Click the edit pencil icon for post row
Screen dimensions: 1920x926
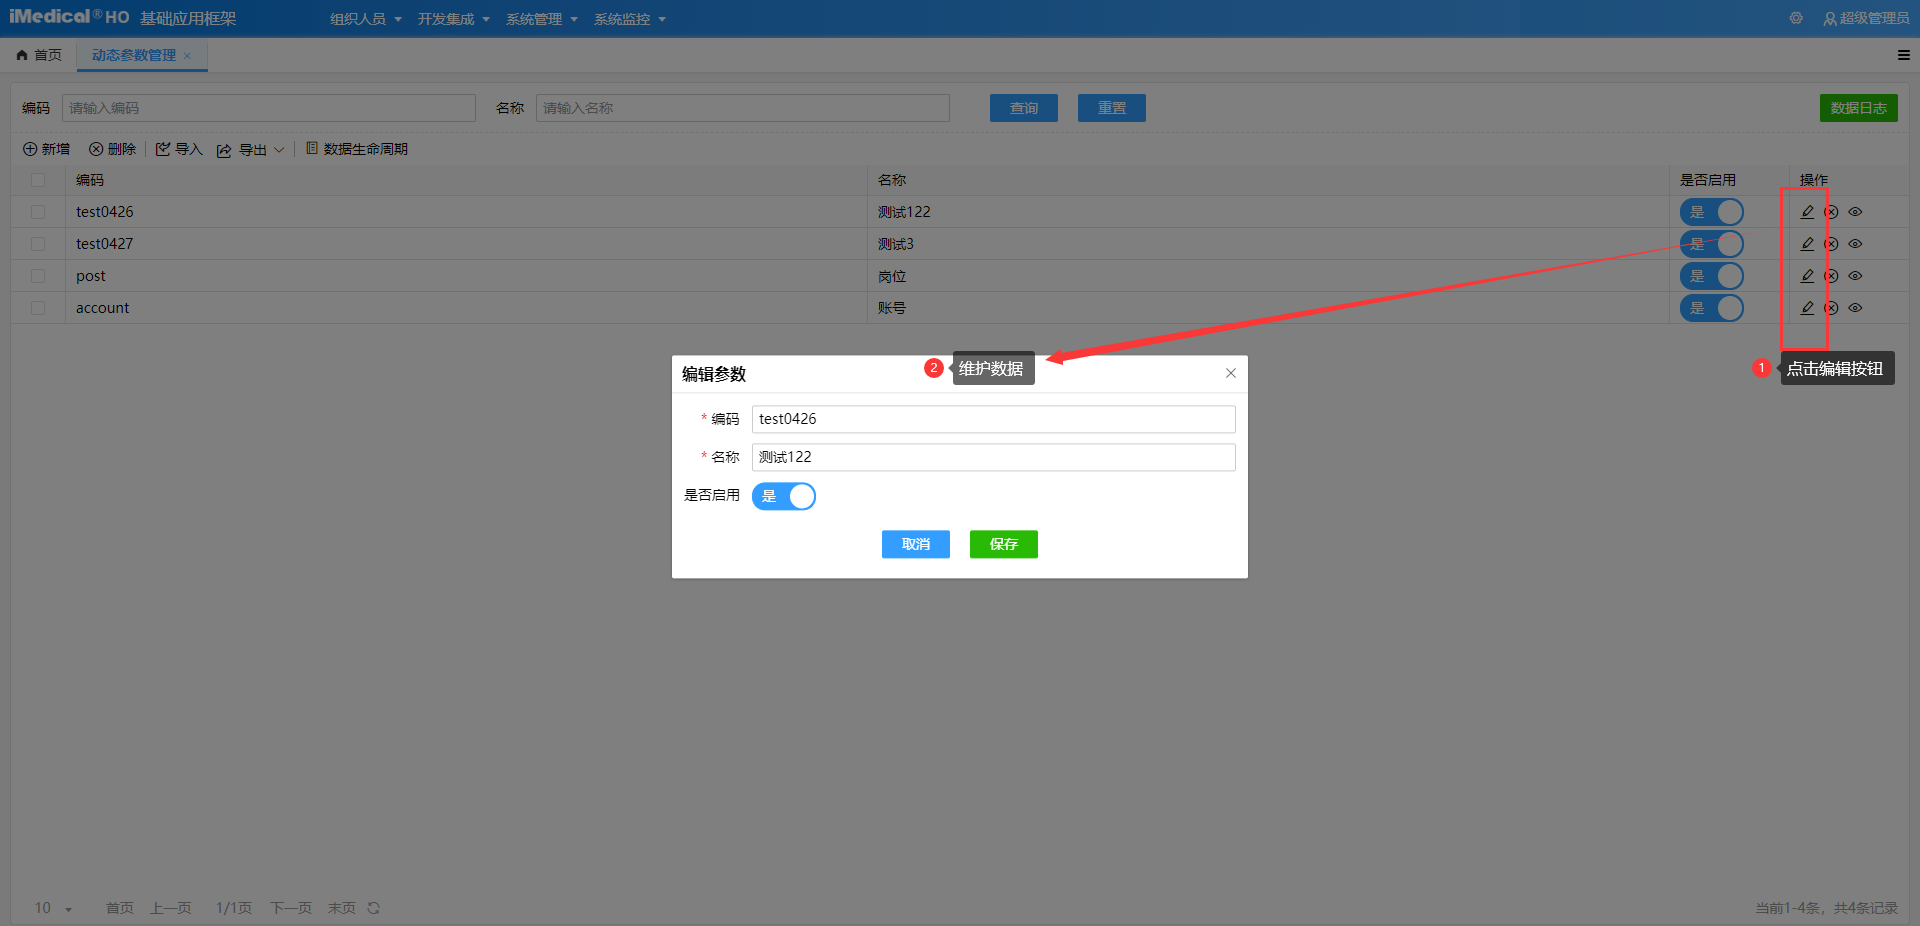(1807, 276)
